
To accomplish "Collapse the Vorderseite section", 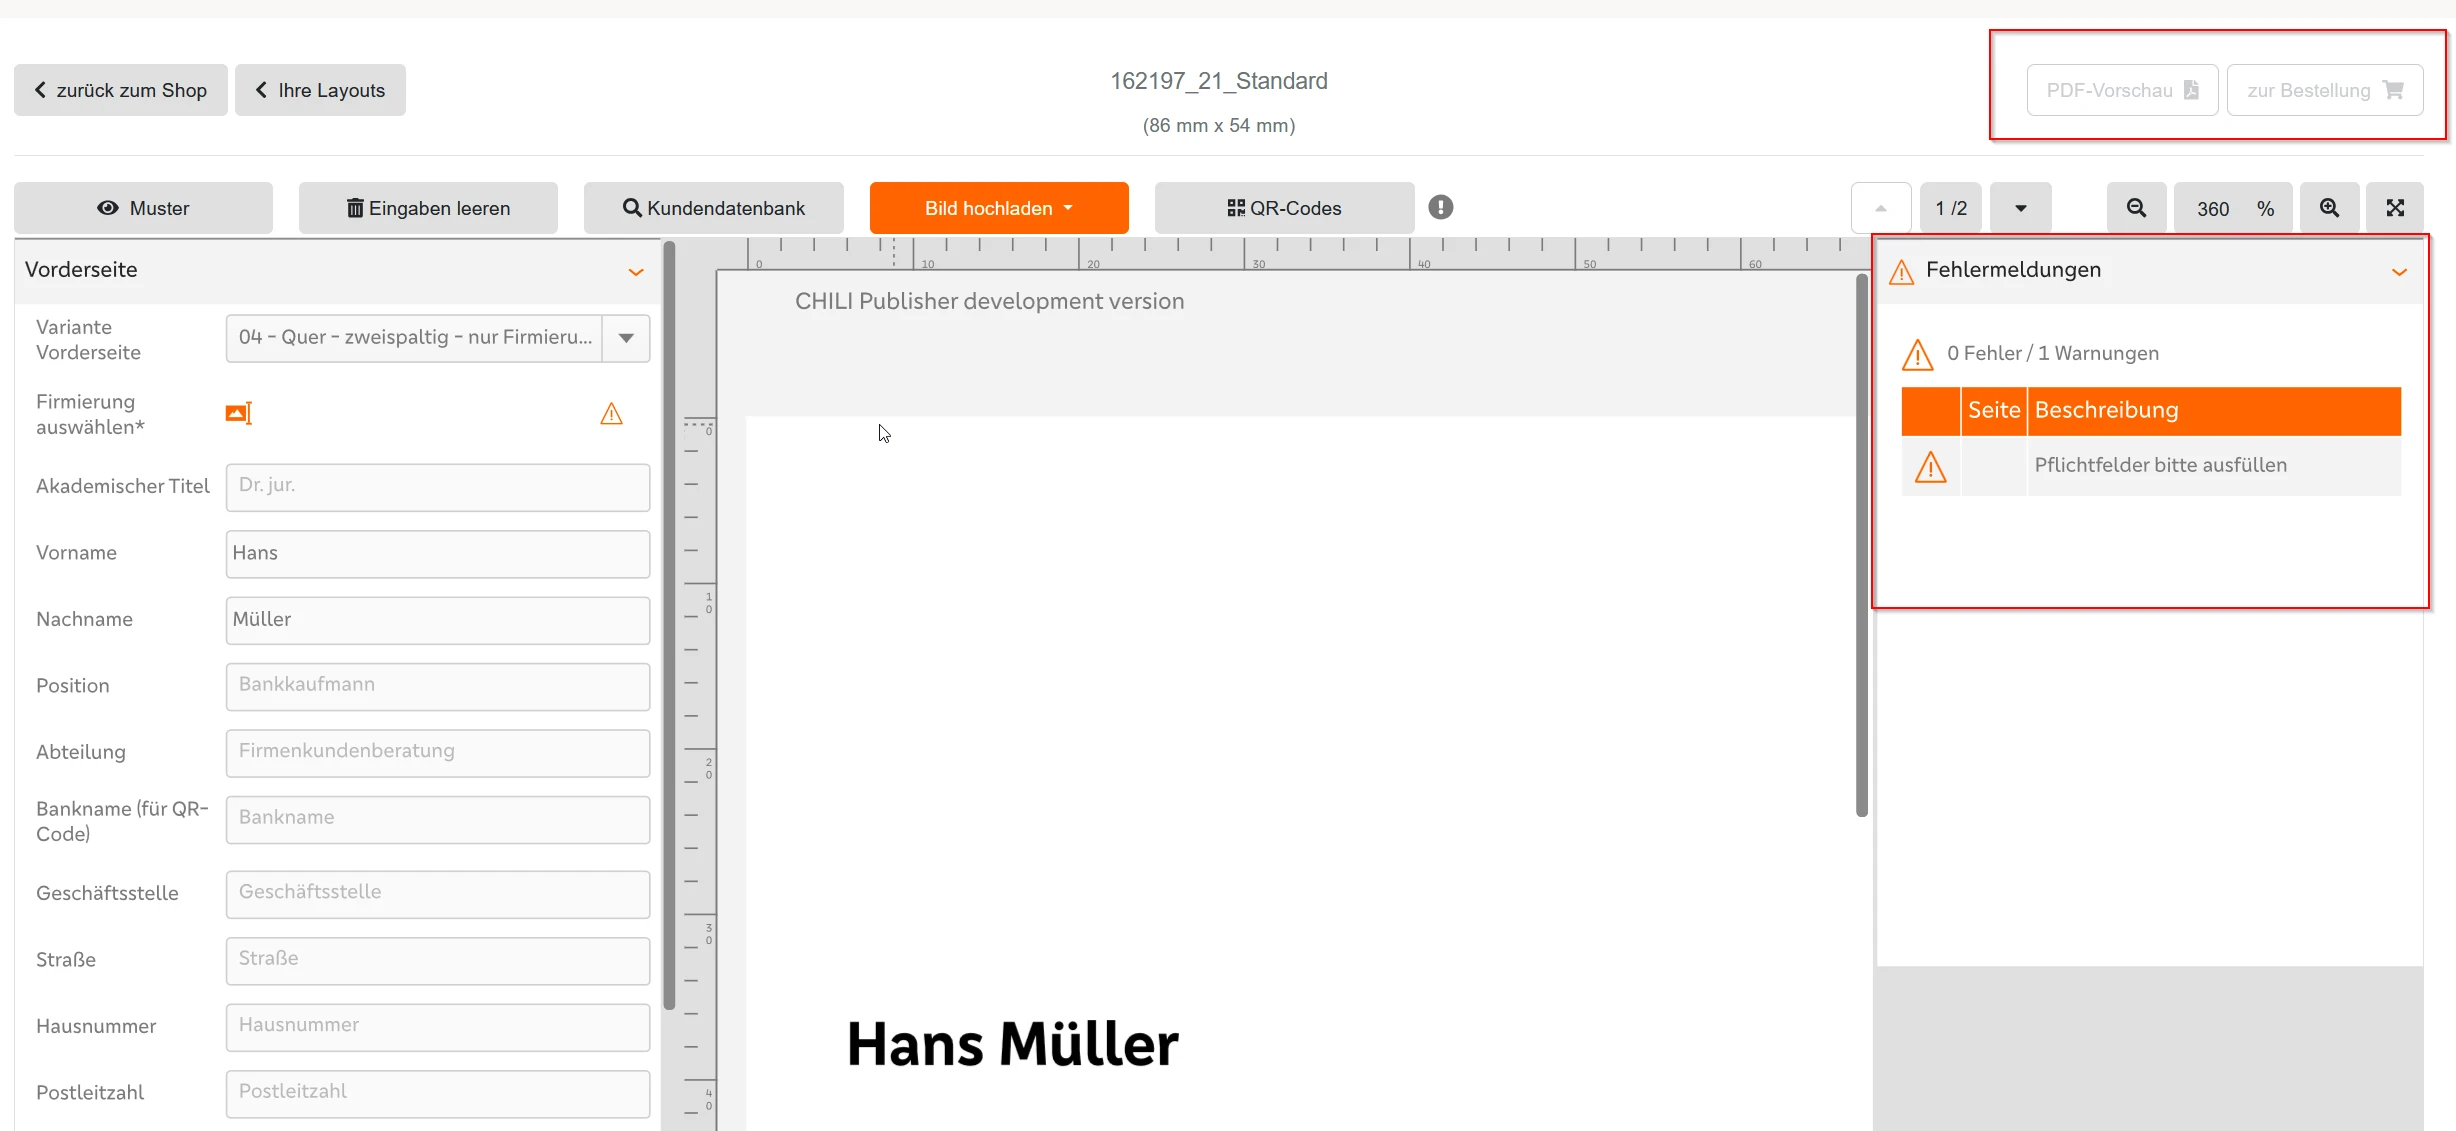I will (636, 272).
